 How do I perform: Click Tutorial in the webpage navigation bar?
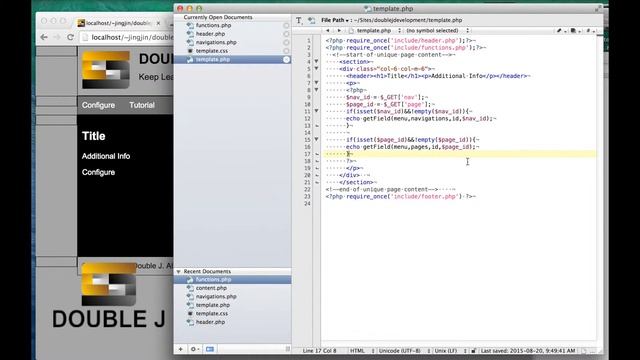coord(142,105)
